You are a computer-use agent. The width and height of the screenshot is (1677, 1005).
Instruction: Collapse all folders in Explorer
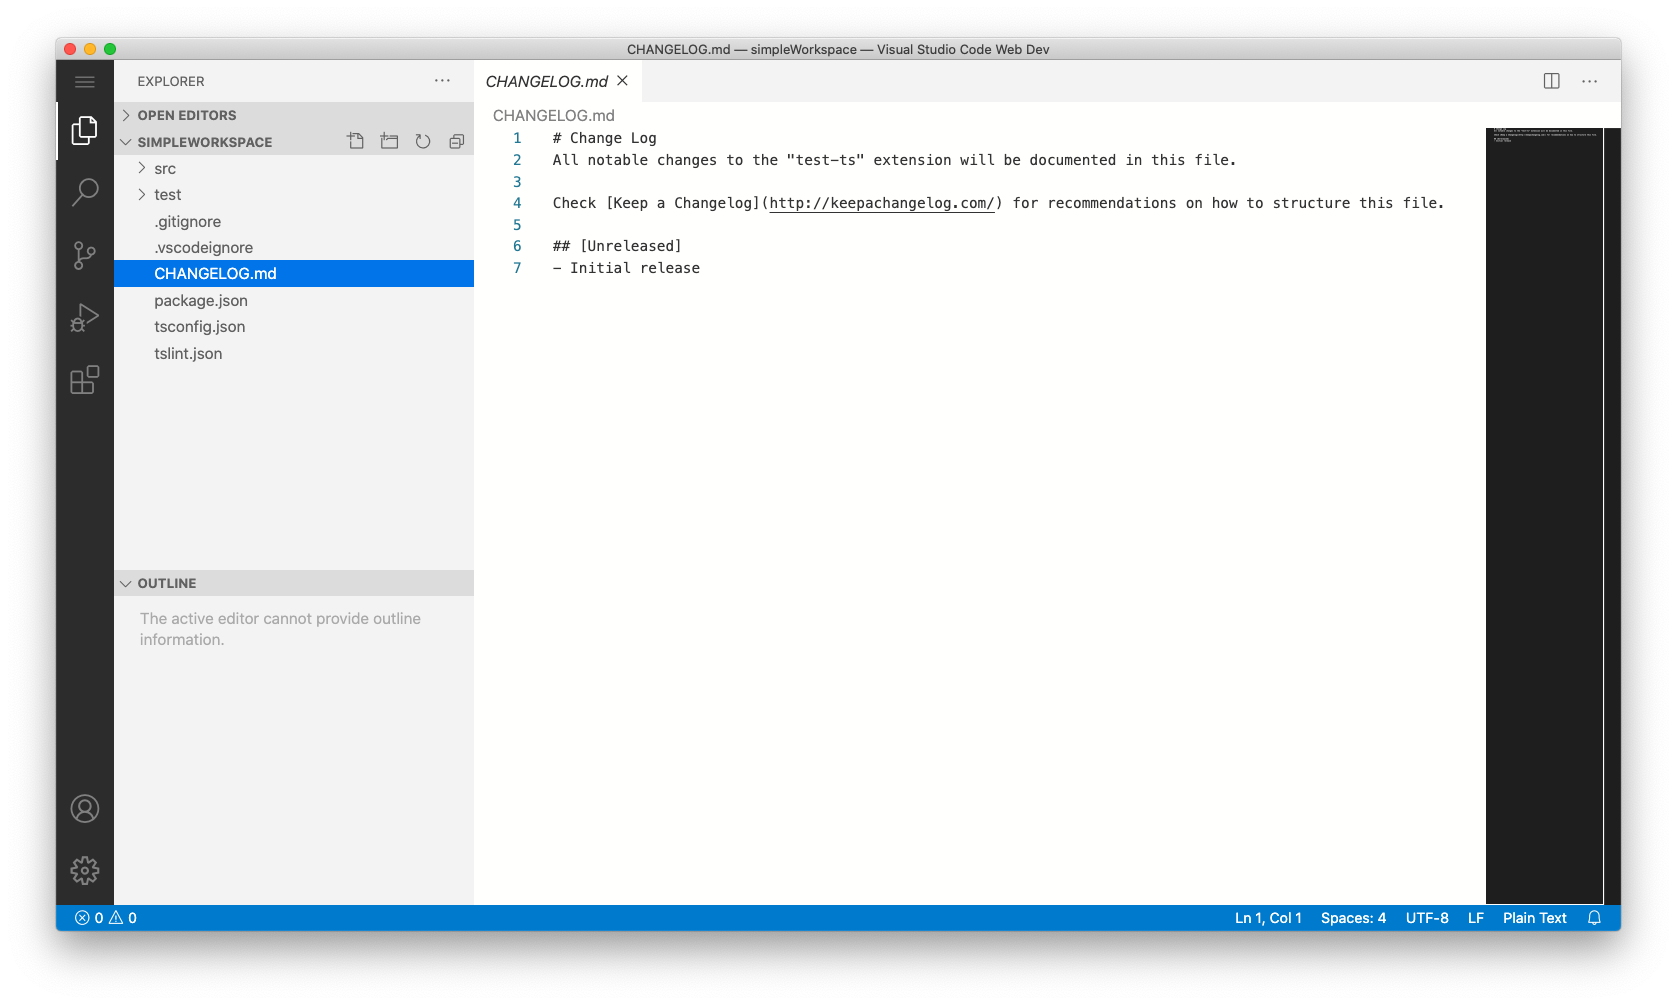pos(457,142)
